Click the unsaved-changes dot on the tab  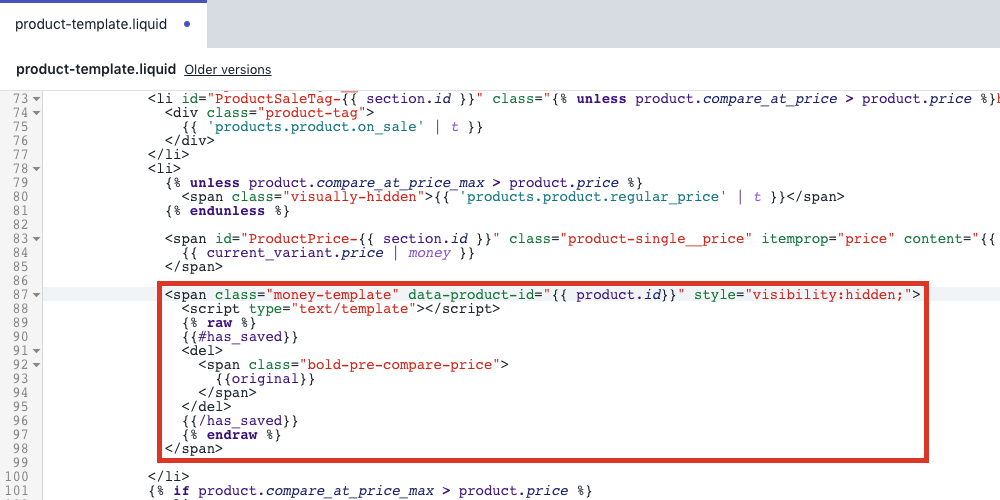tap(187, 24)
